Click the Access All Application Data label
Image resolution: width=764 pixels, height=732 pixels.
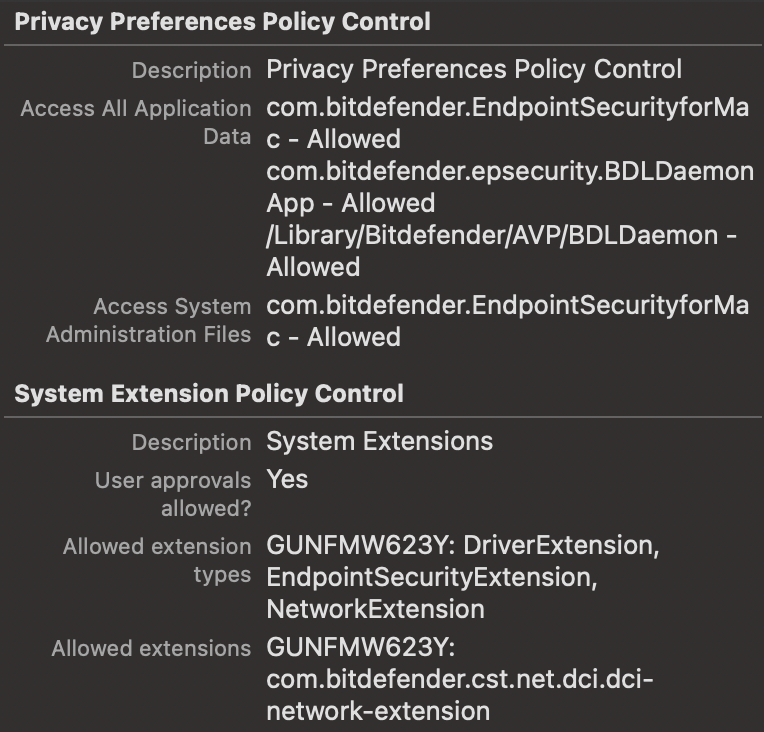(x=136, y=122)
